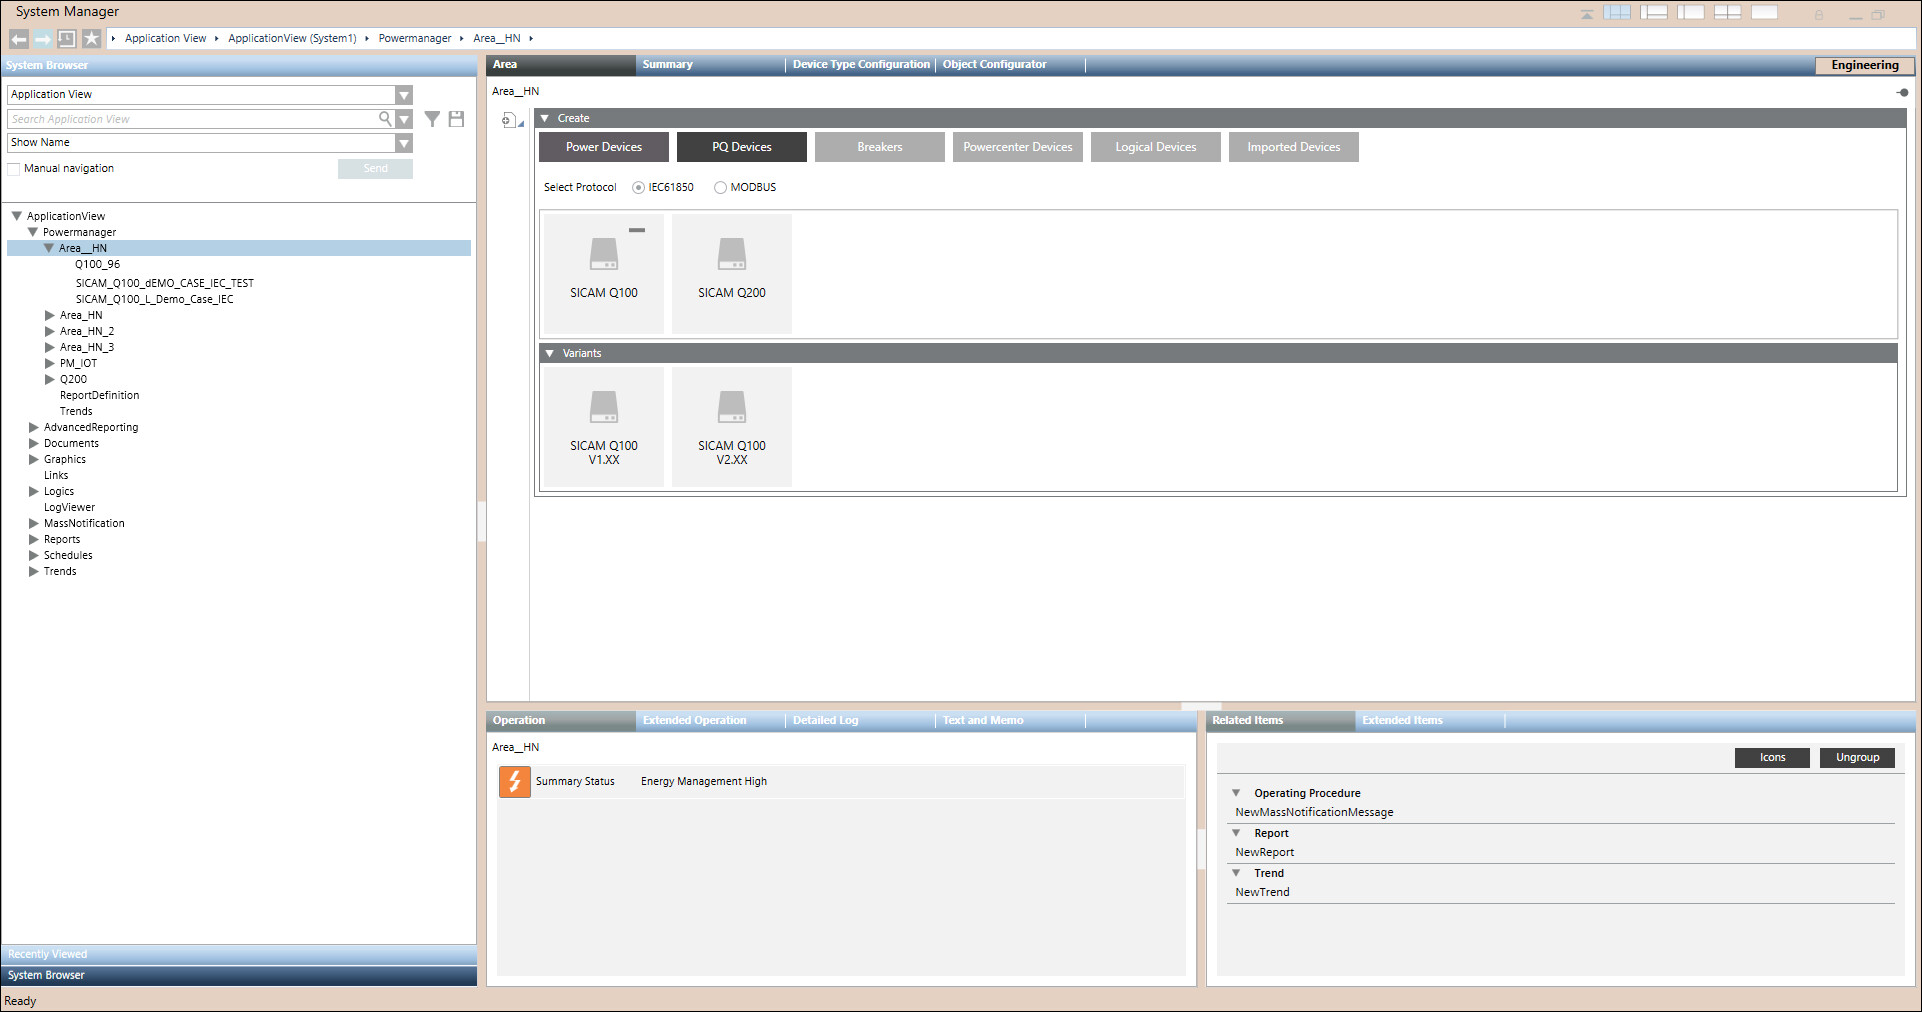Open the Object Configurator tab
Image resolution: width=1922 pixels, height=1012 pixels.
point(994,65)
